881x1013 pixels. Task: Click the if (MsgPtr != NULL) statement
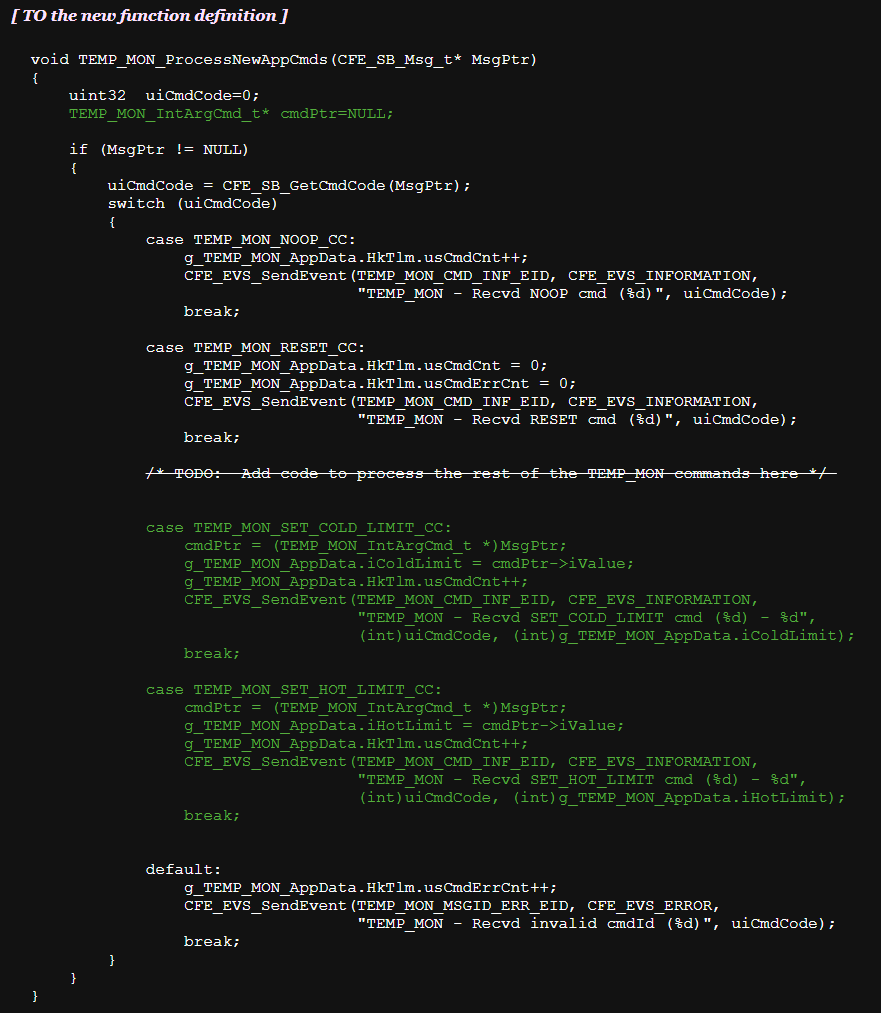(x=158, y=150)
